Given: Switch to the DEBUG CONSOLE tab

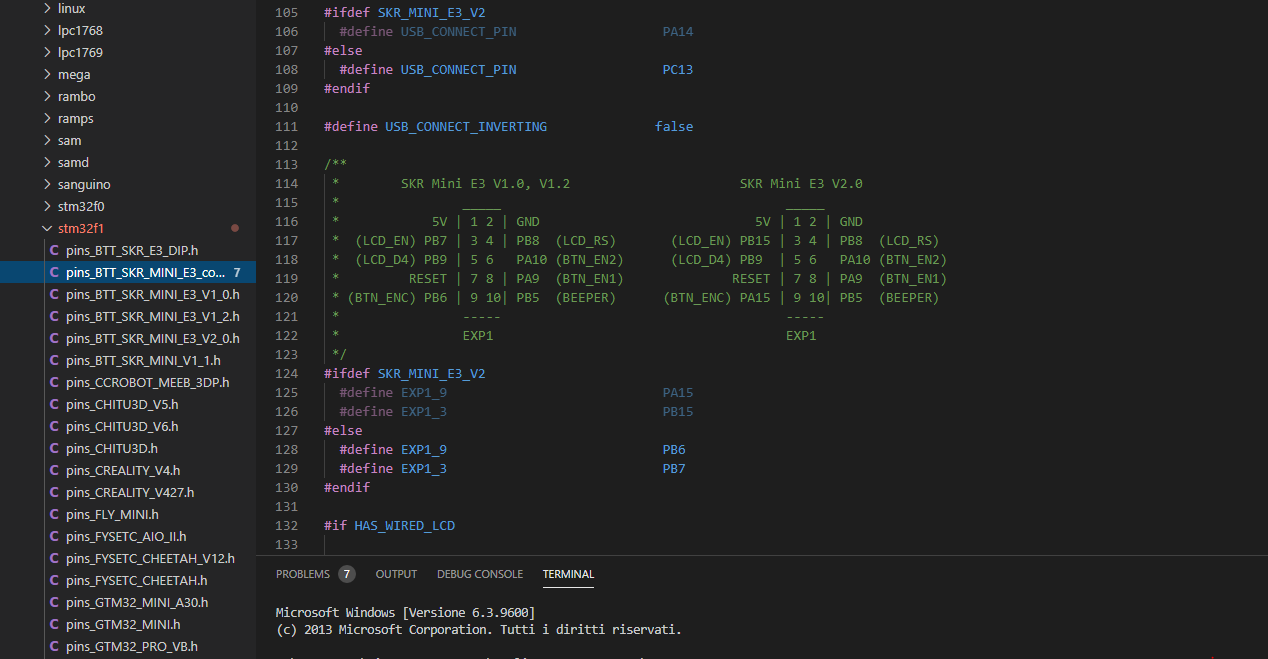Looking at the screenshot, I should pos(479,574).
